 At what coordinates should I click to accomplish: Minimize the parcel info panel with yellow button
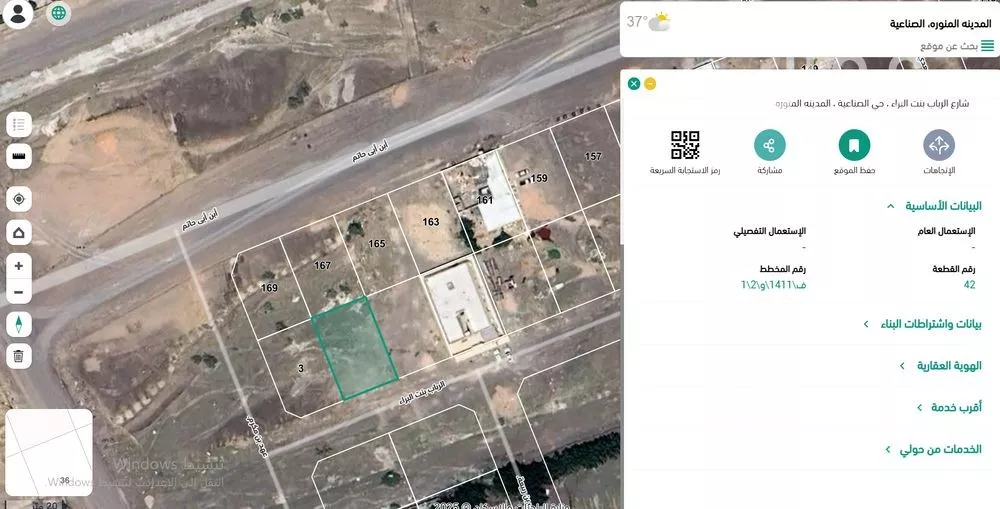[x=650, y=83]
